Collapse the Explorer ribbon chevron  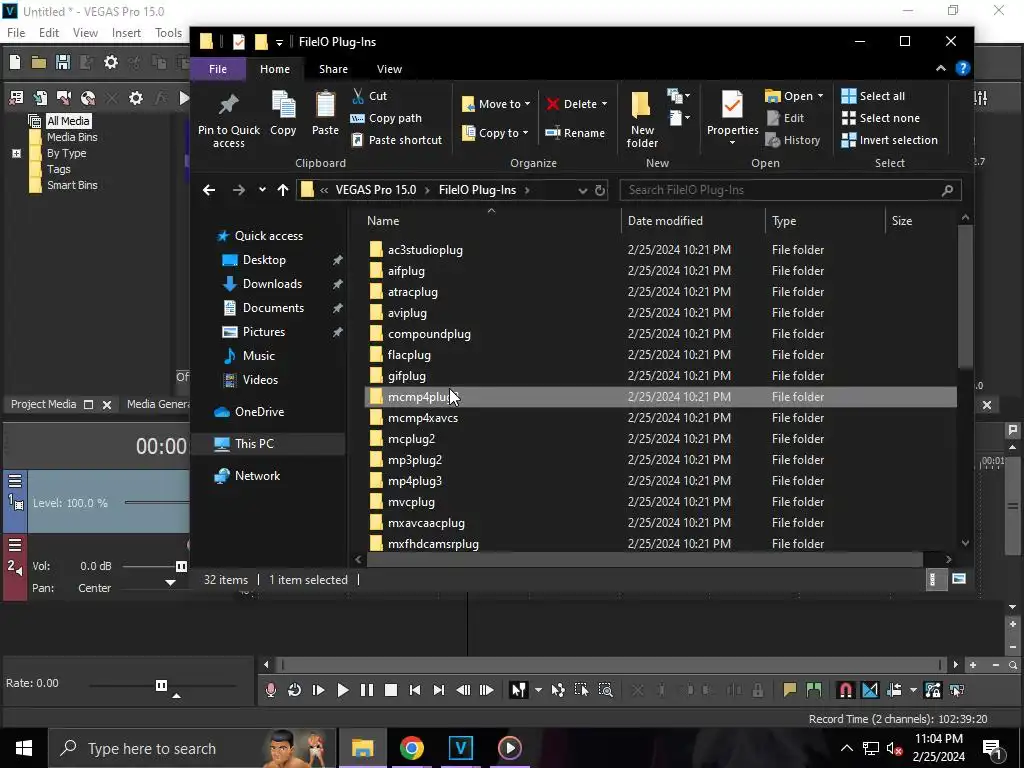point(940,68)
